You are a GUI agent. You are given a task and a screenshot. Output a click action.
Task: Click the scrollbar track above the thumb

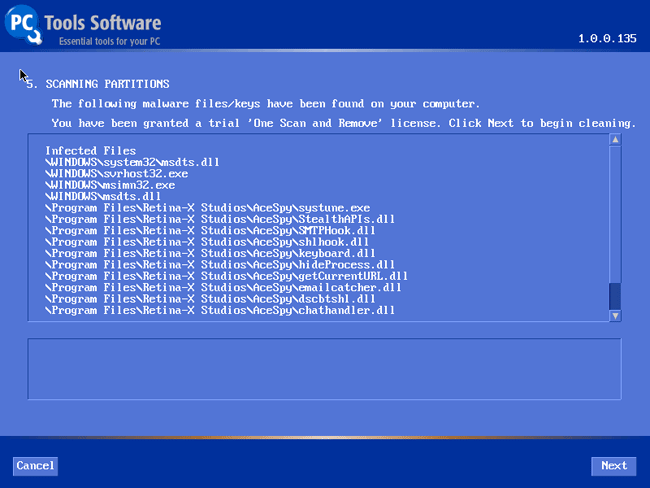coord(615,214)
